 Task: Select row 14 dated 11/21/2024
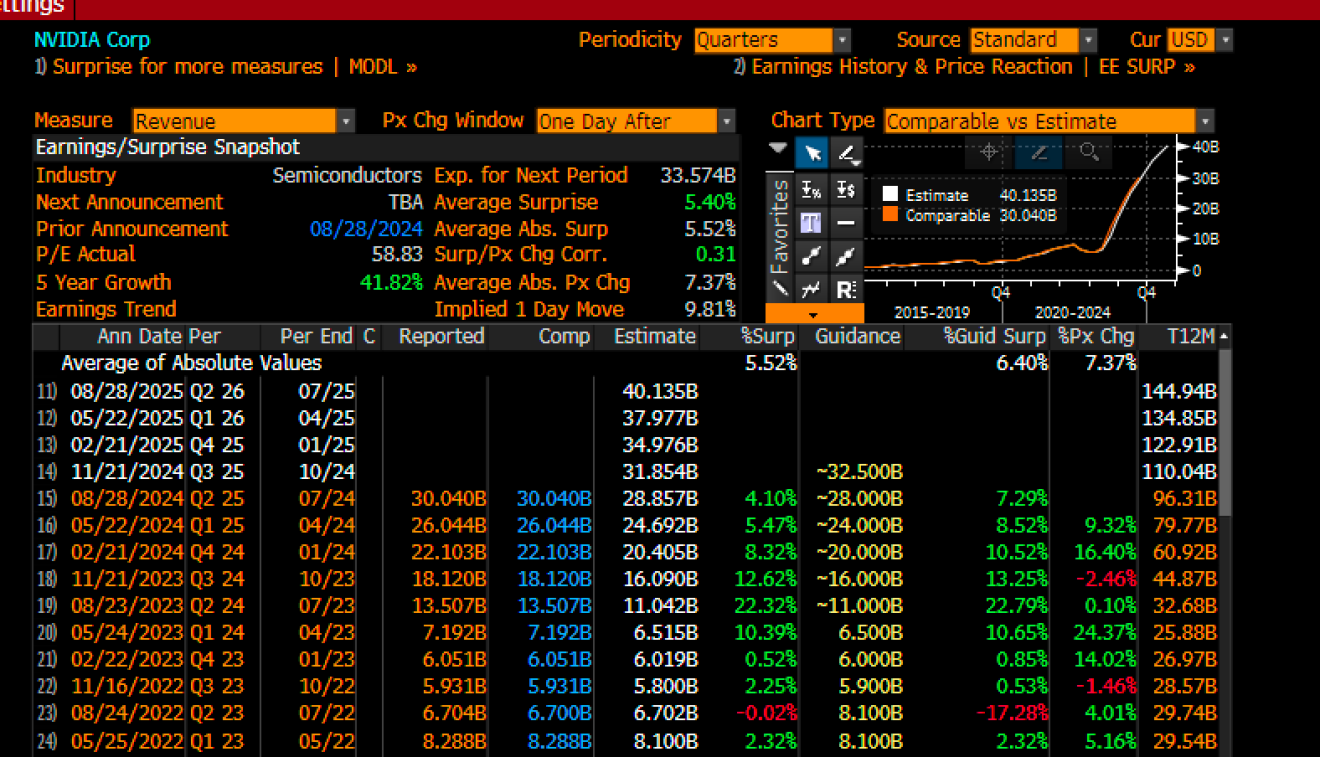(x=626, y=472)
